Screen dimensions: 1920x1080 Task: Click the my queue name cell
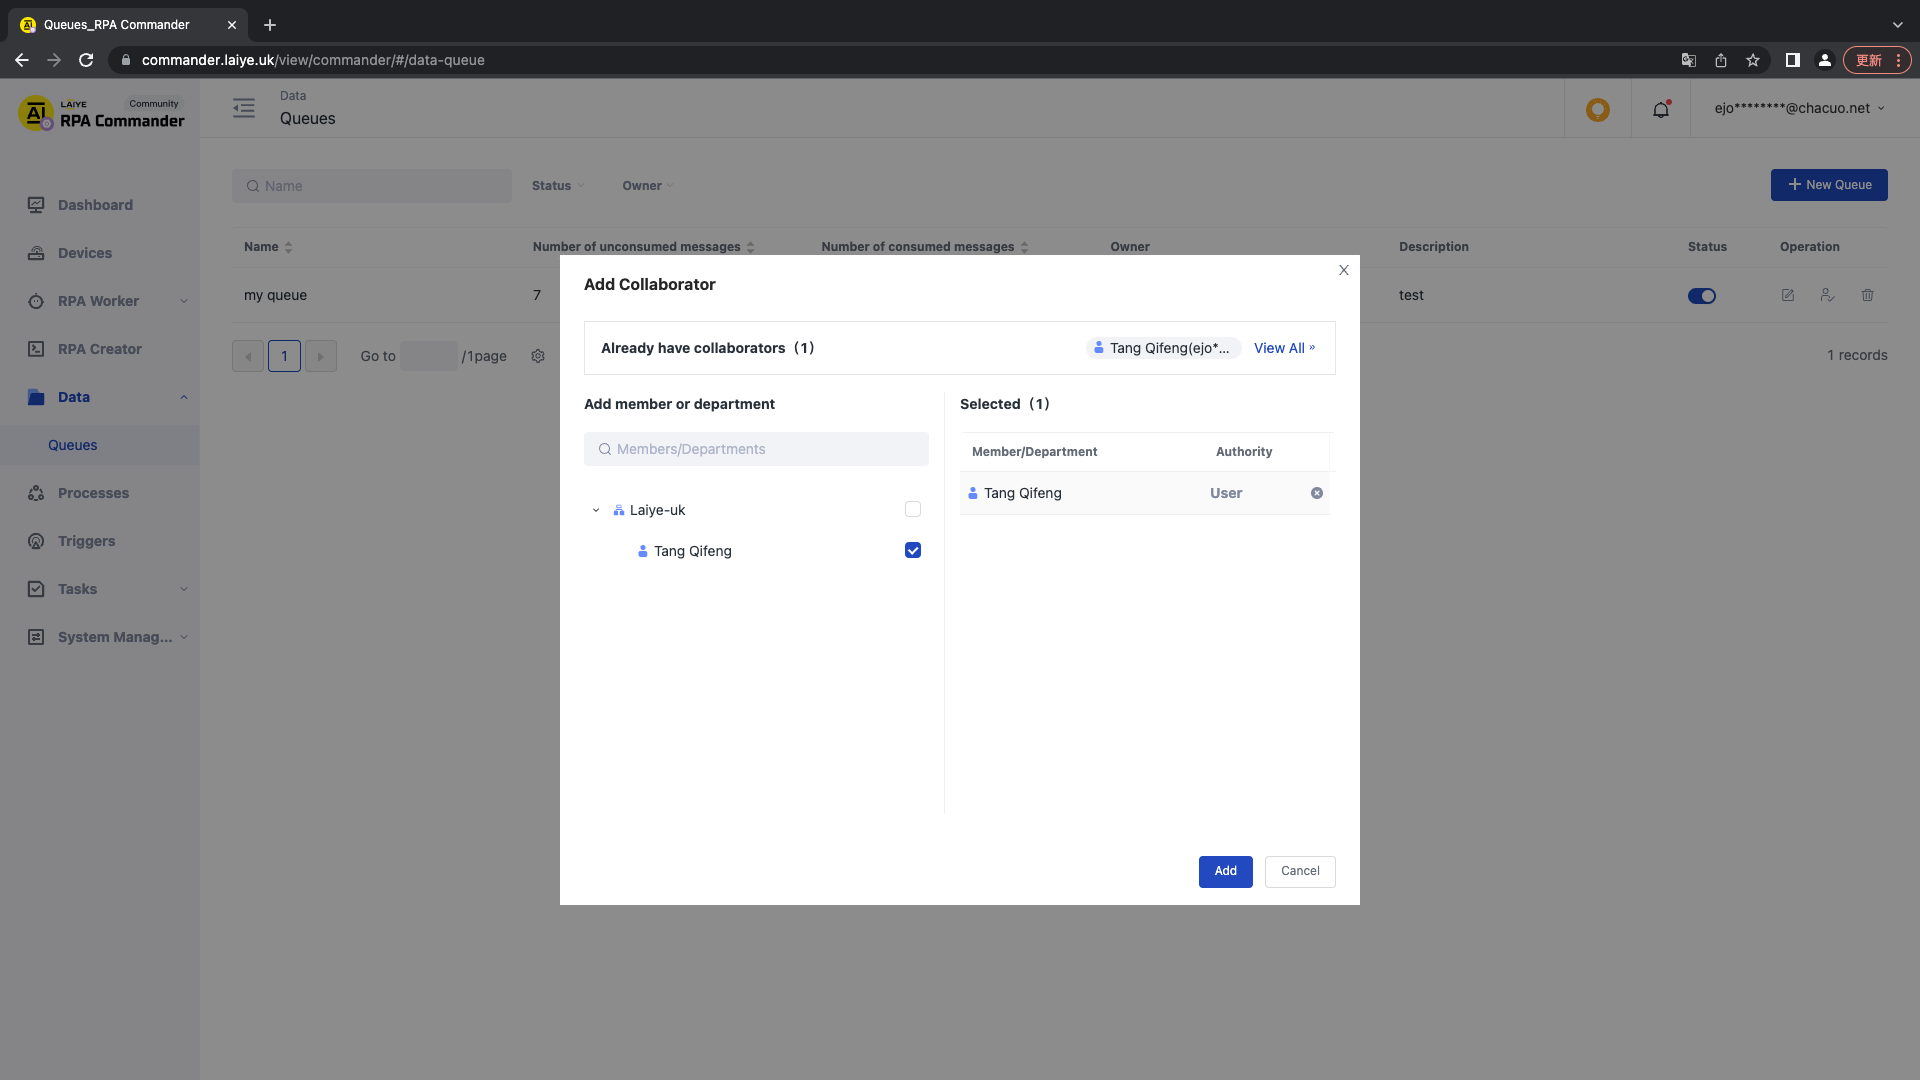tap(275, 295)
